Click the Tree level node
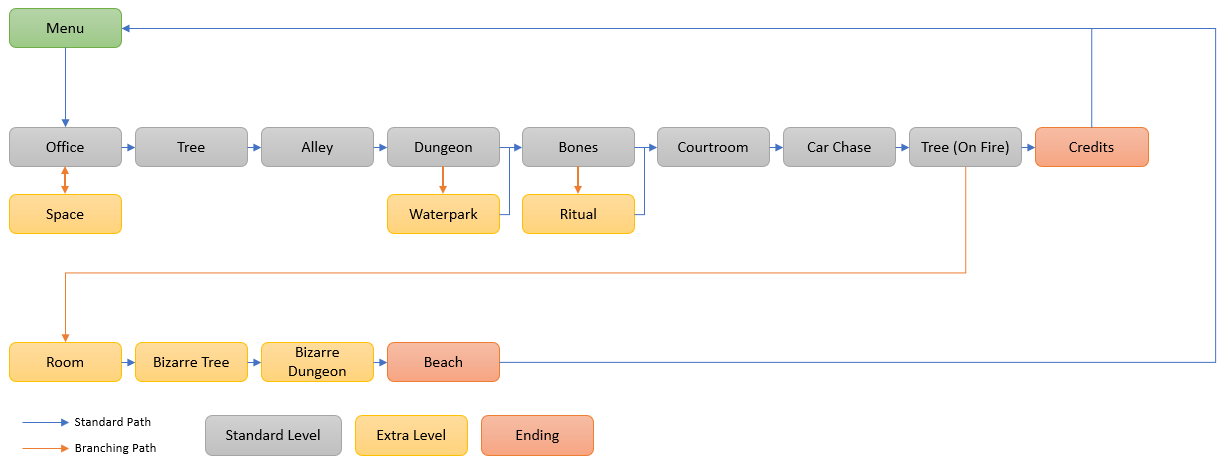 pos(191,147)
